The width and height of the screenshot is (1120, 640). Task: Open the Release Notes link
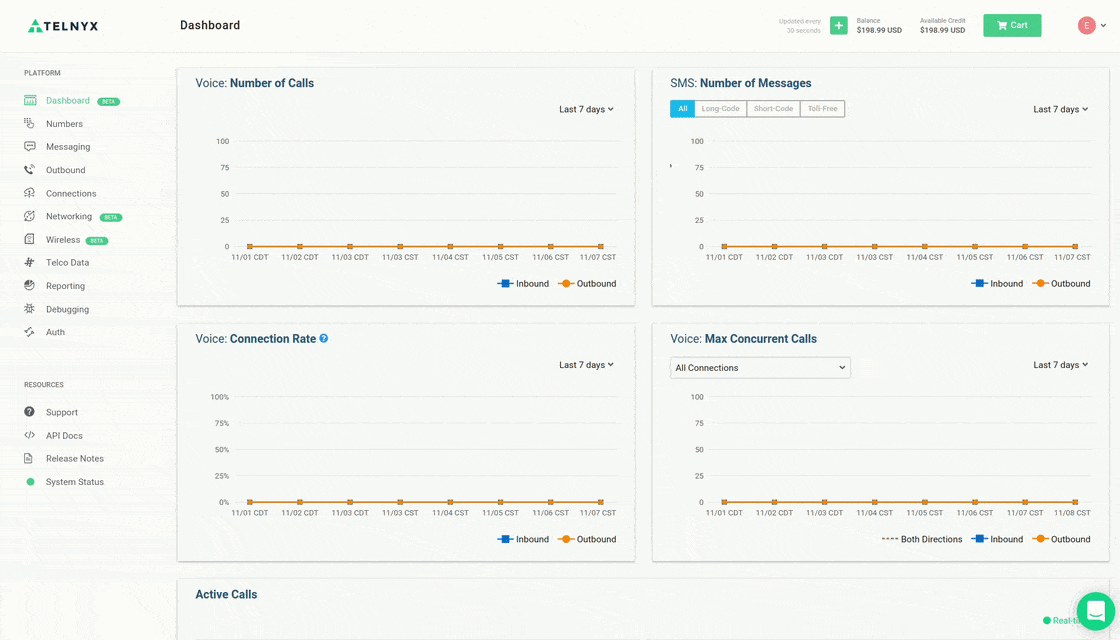coord(75,459)
